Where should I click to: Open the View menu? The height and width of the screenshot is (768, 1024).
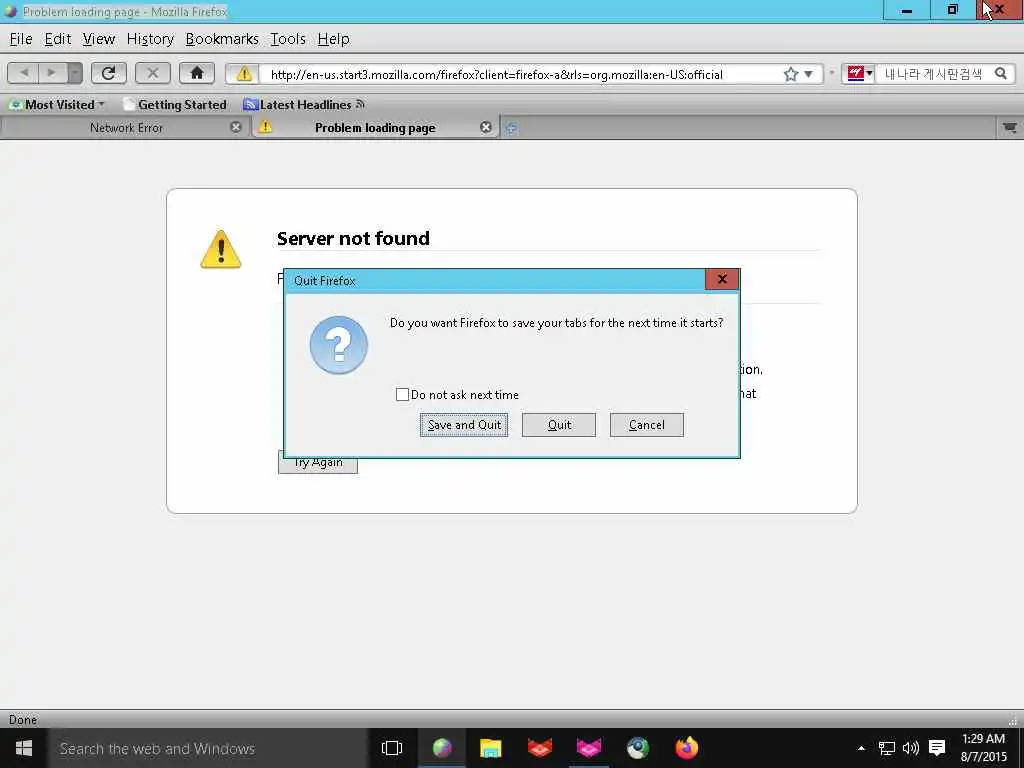(99, 39)
